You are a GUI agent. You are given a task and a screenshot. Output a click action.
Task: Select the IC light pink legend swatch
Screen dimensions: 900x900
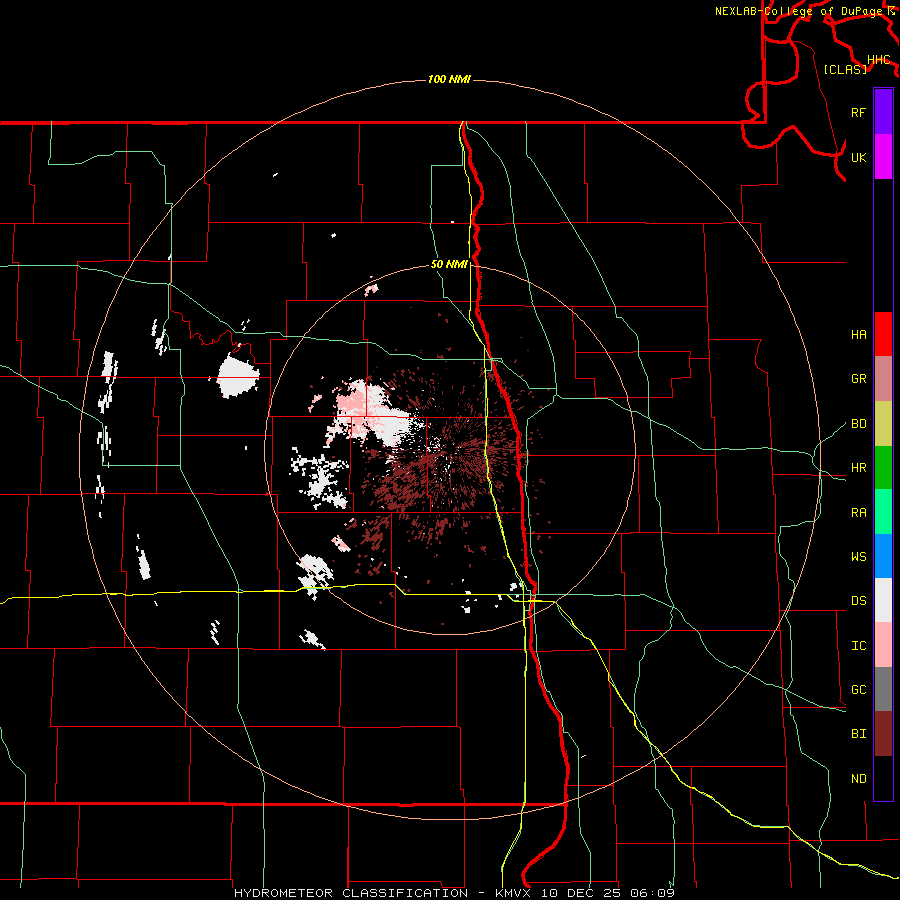tap(883, 645)
